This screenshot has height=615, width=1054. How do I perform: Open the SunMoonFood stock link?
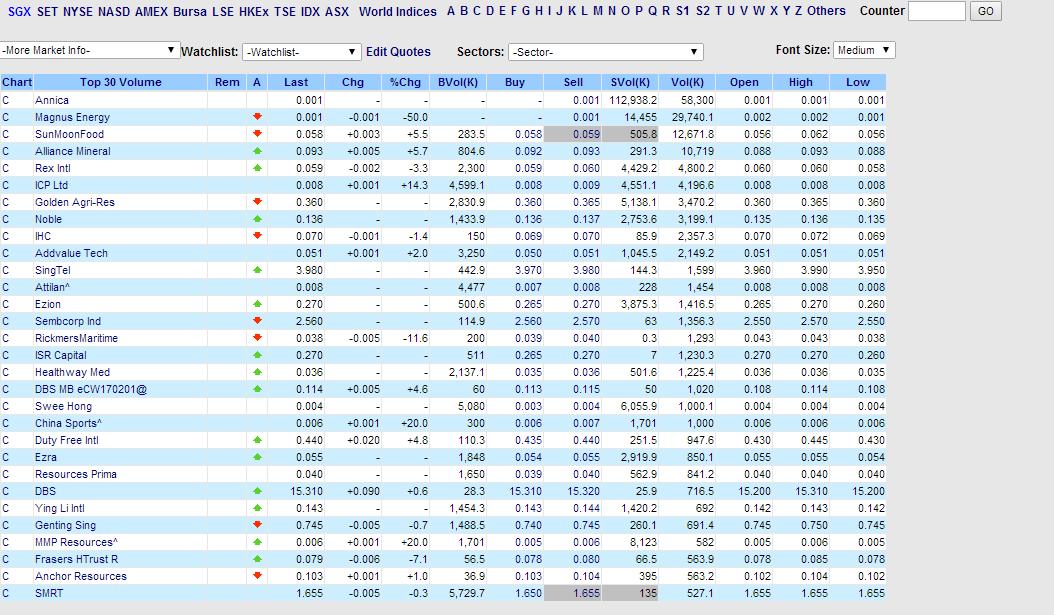coord(69,134)
